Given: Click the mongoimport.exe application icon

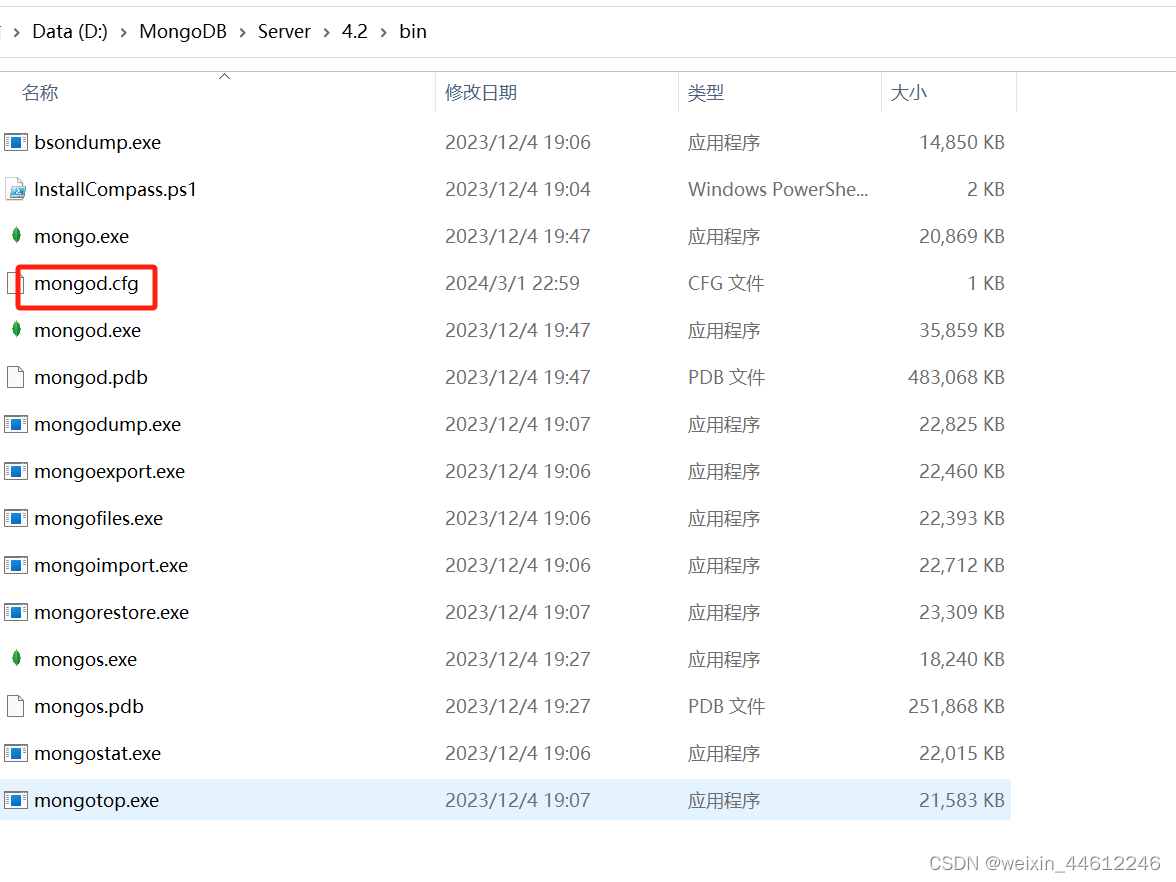Looking at the screenshot, I should click(x=16, y=566).
